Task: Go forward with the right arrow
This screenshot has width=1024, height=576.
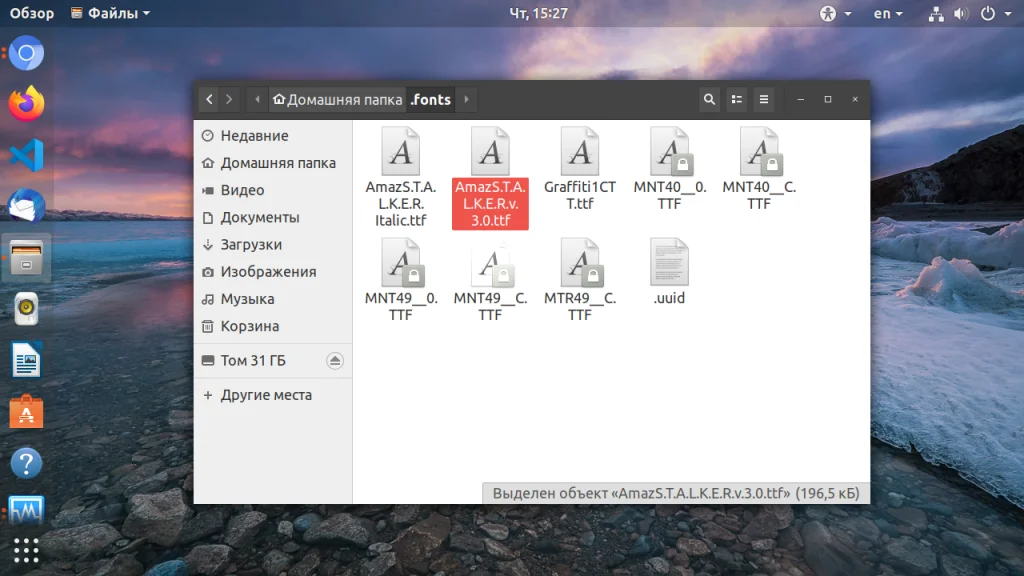Action: pyautogui.click(x=229, y=99)
